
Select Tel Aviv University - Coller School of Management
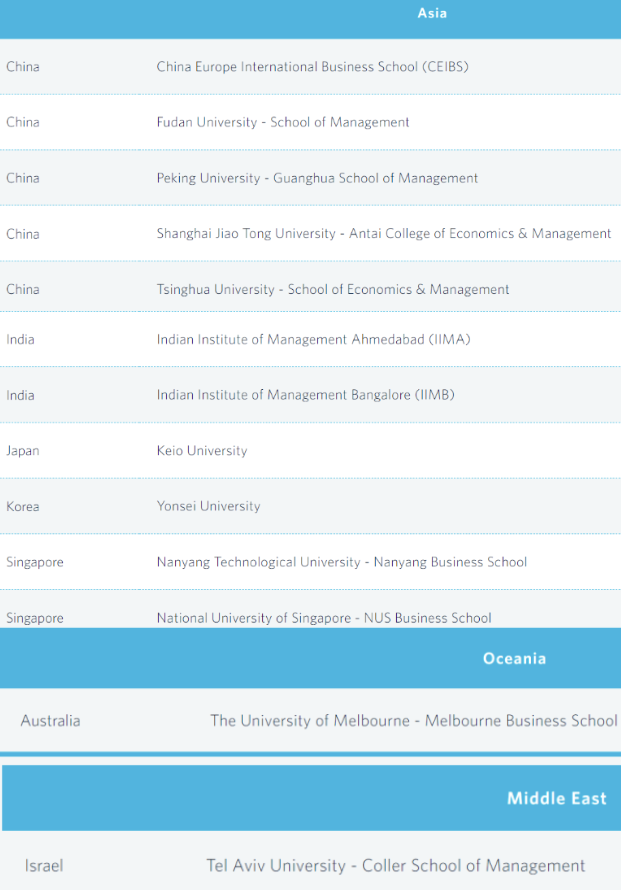pyautogui.click(x=396, y=866)
